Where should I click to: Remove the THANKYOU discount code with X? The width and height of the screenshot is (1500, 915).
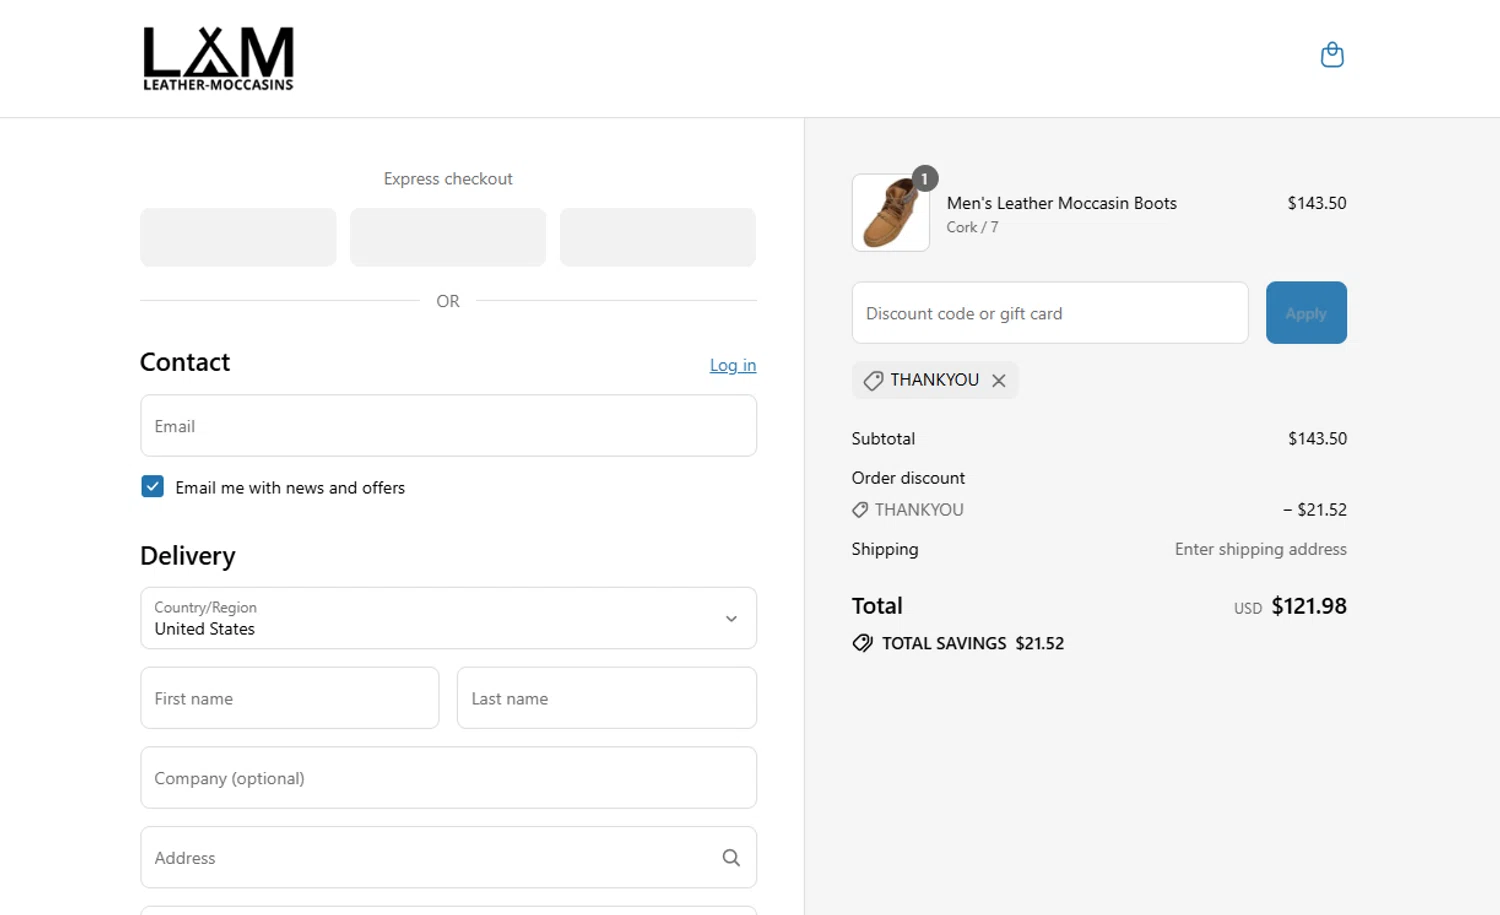click(x=998, y=380)
